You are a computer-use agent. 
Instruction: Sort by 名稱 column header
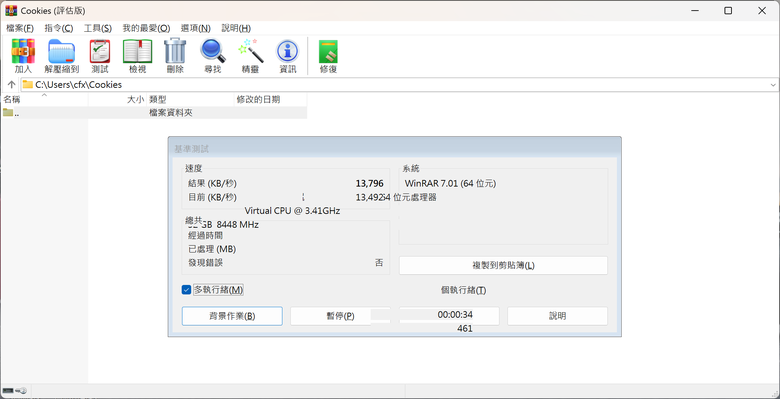tap(44, 100)
